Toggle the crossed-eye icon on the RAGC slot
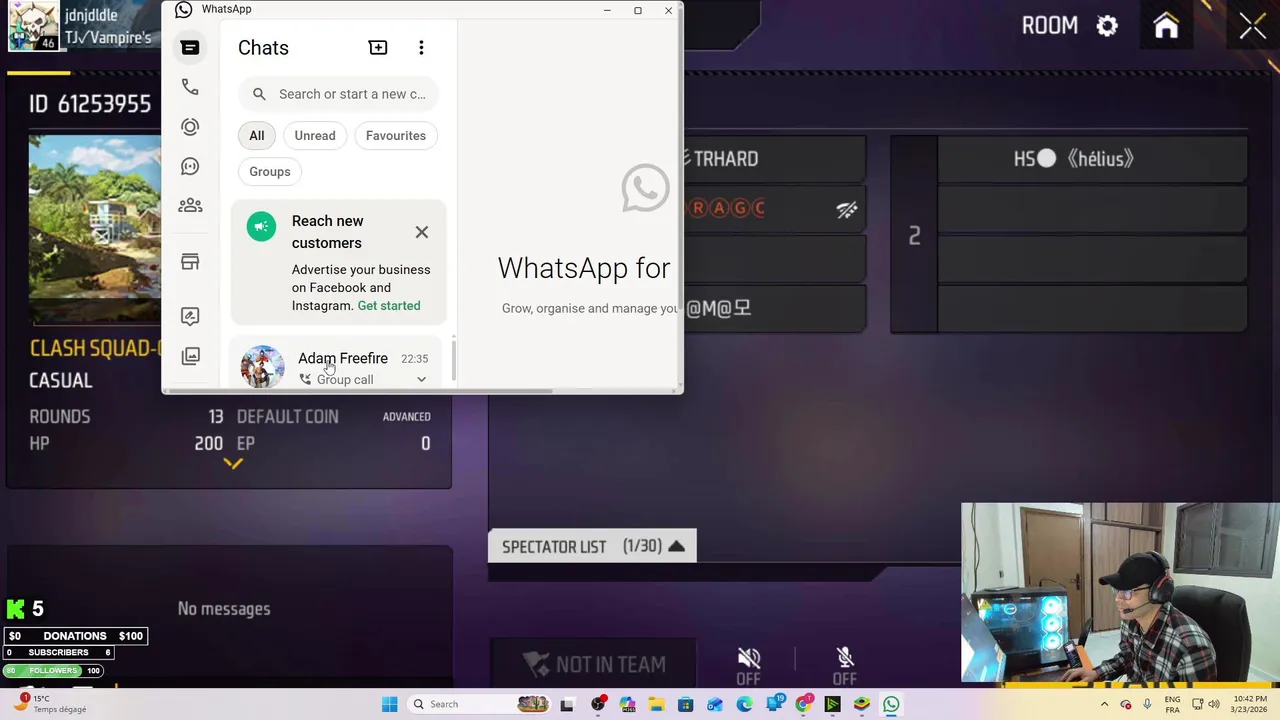1280x720 pixels. click(847, 209)
